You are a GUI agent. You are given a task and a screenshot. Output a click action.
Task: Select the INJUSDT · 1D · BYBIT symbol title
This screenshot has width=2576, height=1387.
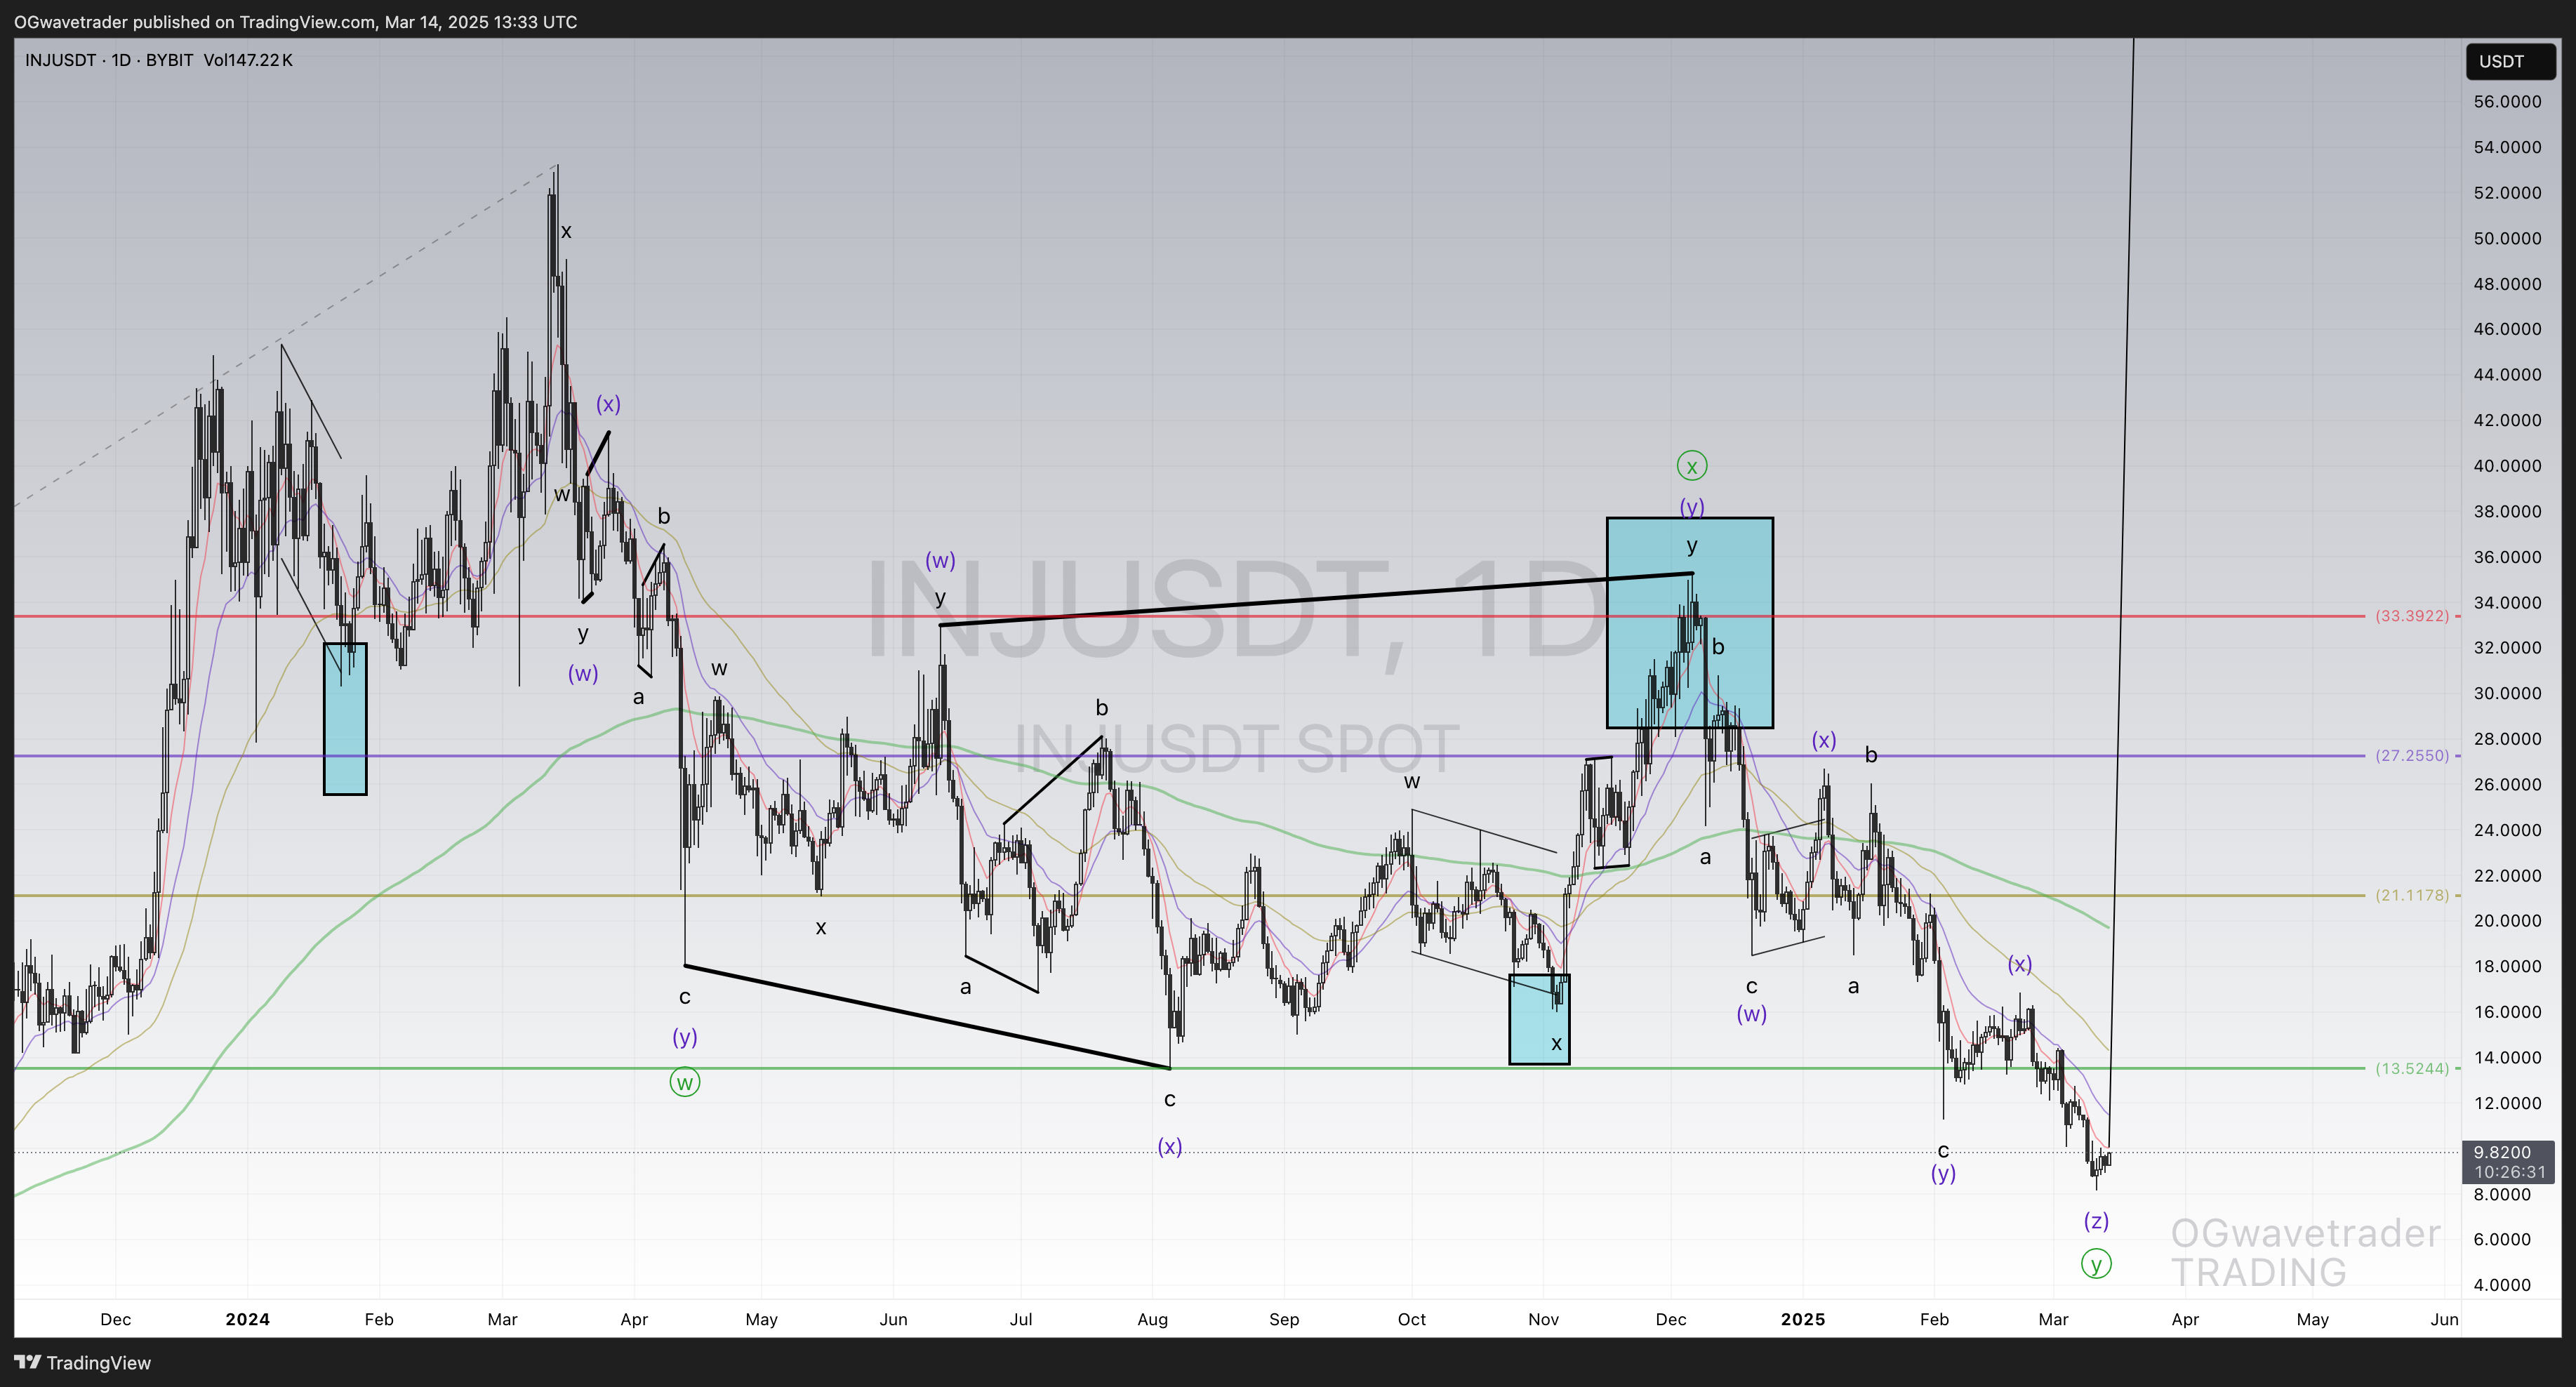(109, 60)
